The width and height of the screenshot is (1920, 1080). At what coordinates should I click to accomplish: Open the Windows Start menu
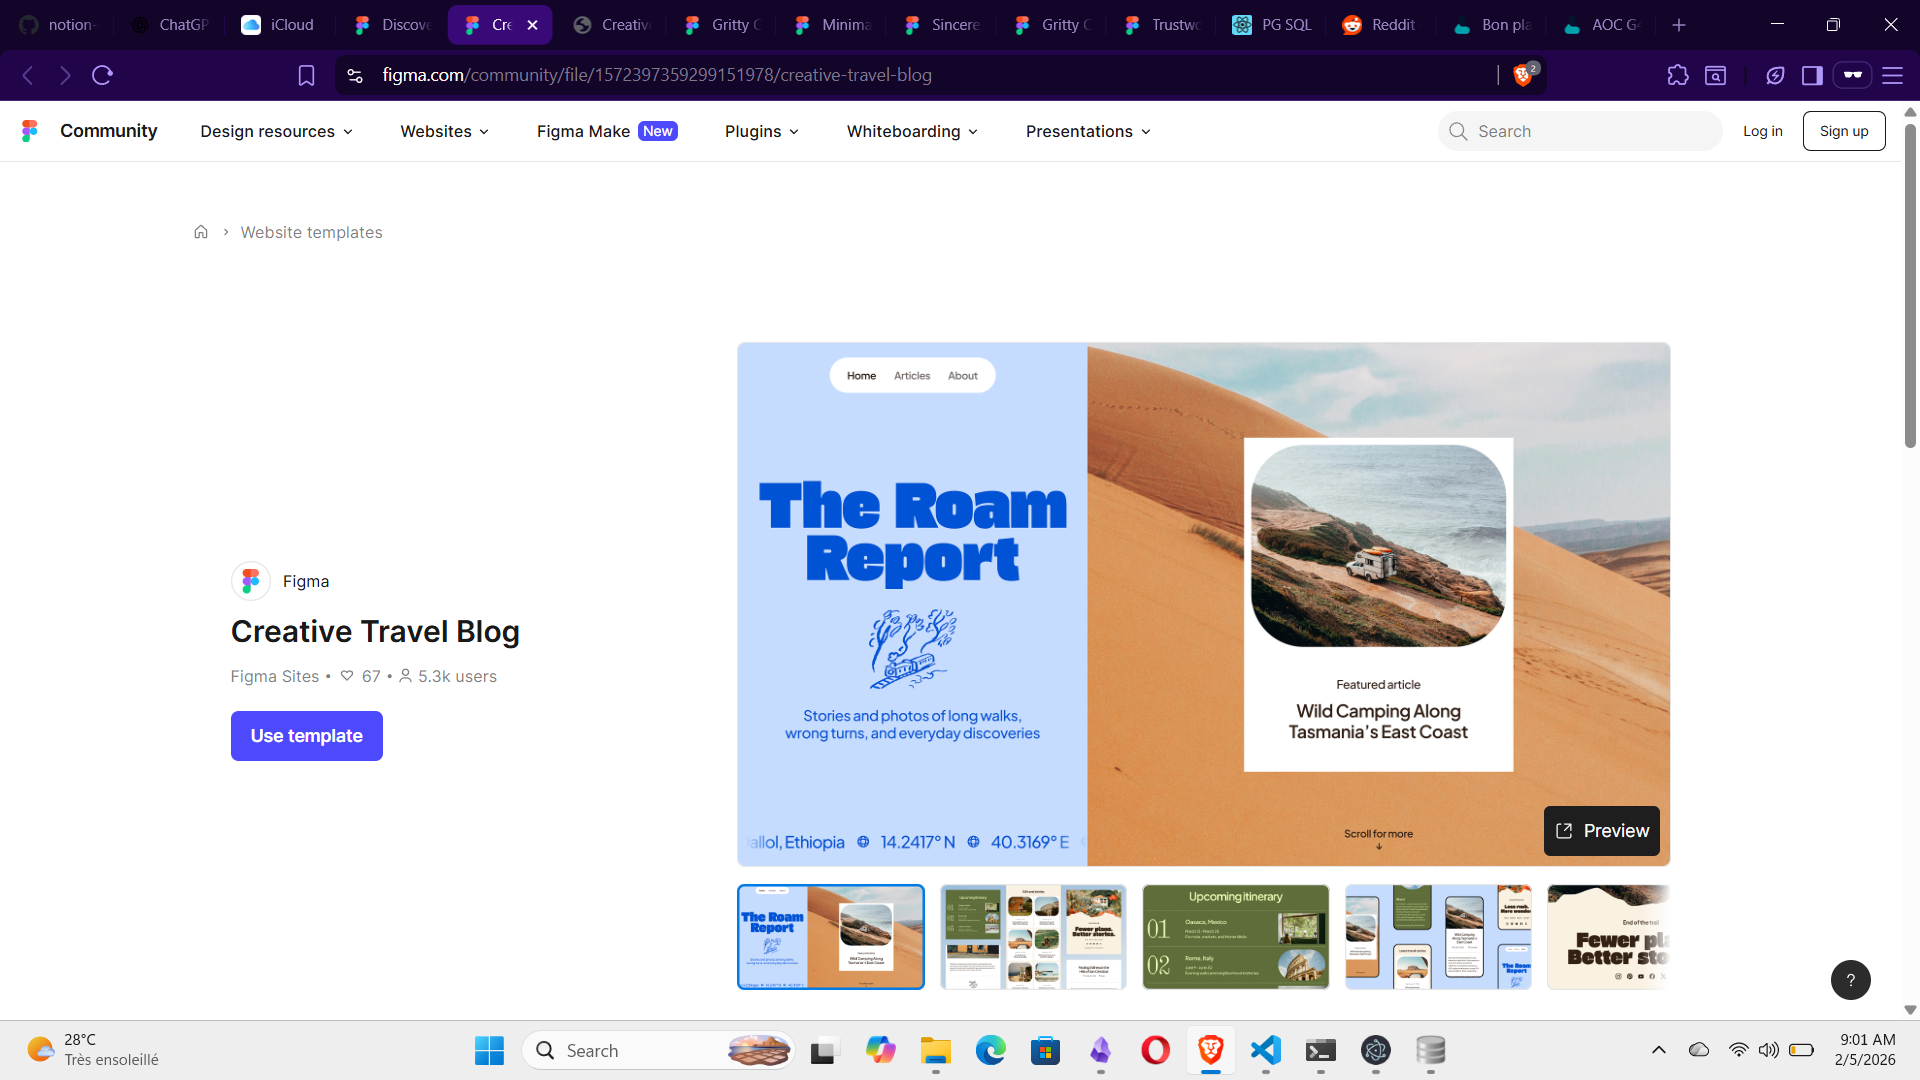pyautogui.click(x=489, y=1050)
